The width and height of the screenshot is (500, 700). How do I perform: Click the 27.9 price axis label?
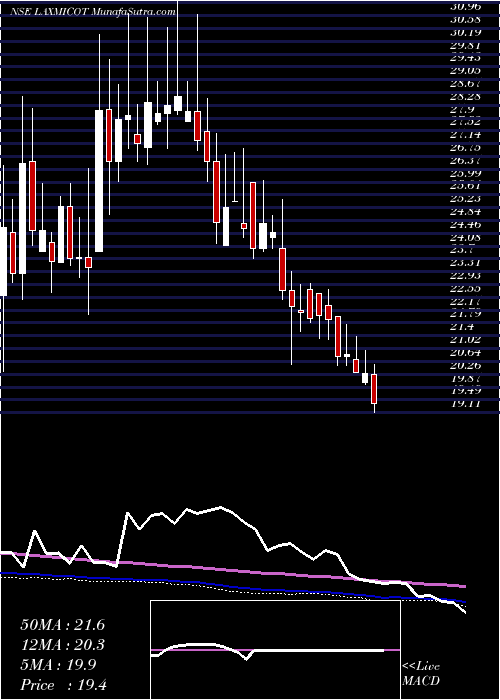pos(462,109)
